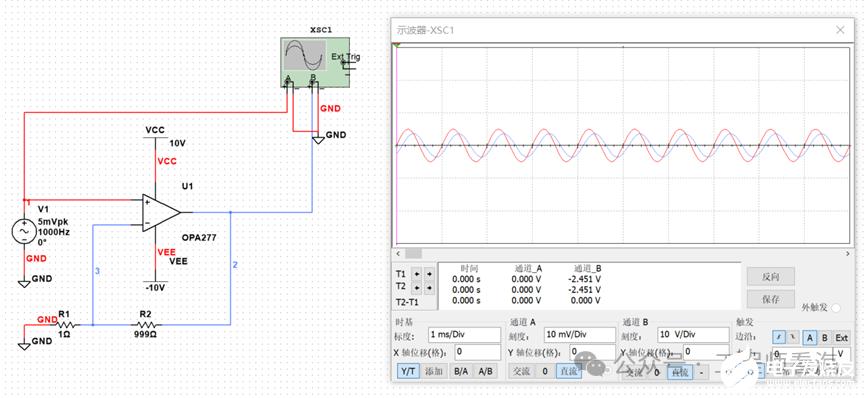
Task: Select the OPA277 op-amp symbol
Action: 162,213
